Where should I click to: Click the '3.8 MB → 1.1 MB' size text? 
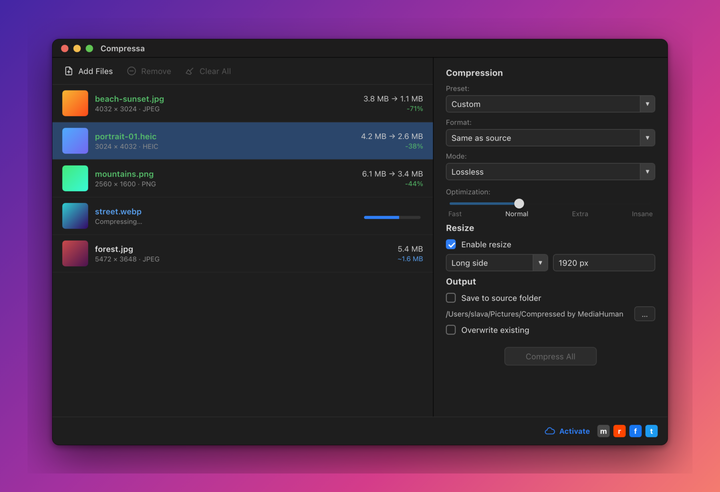(393, 99)
